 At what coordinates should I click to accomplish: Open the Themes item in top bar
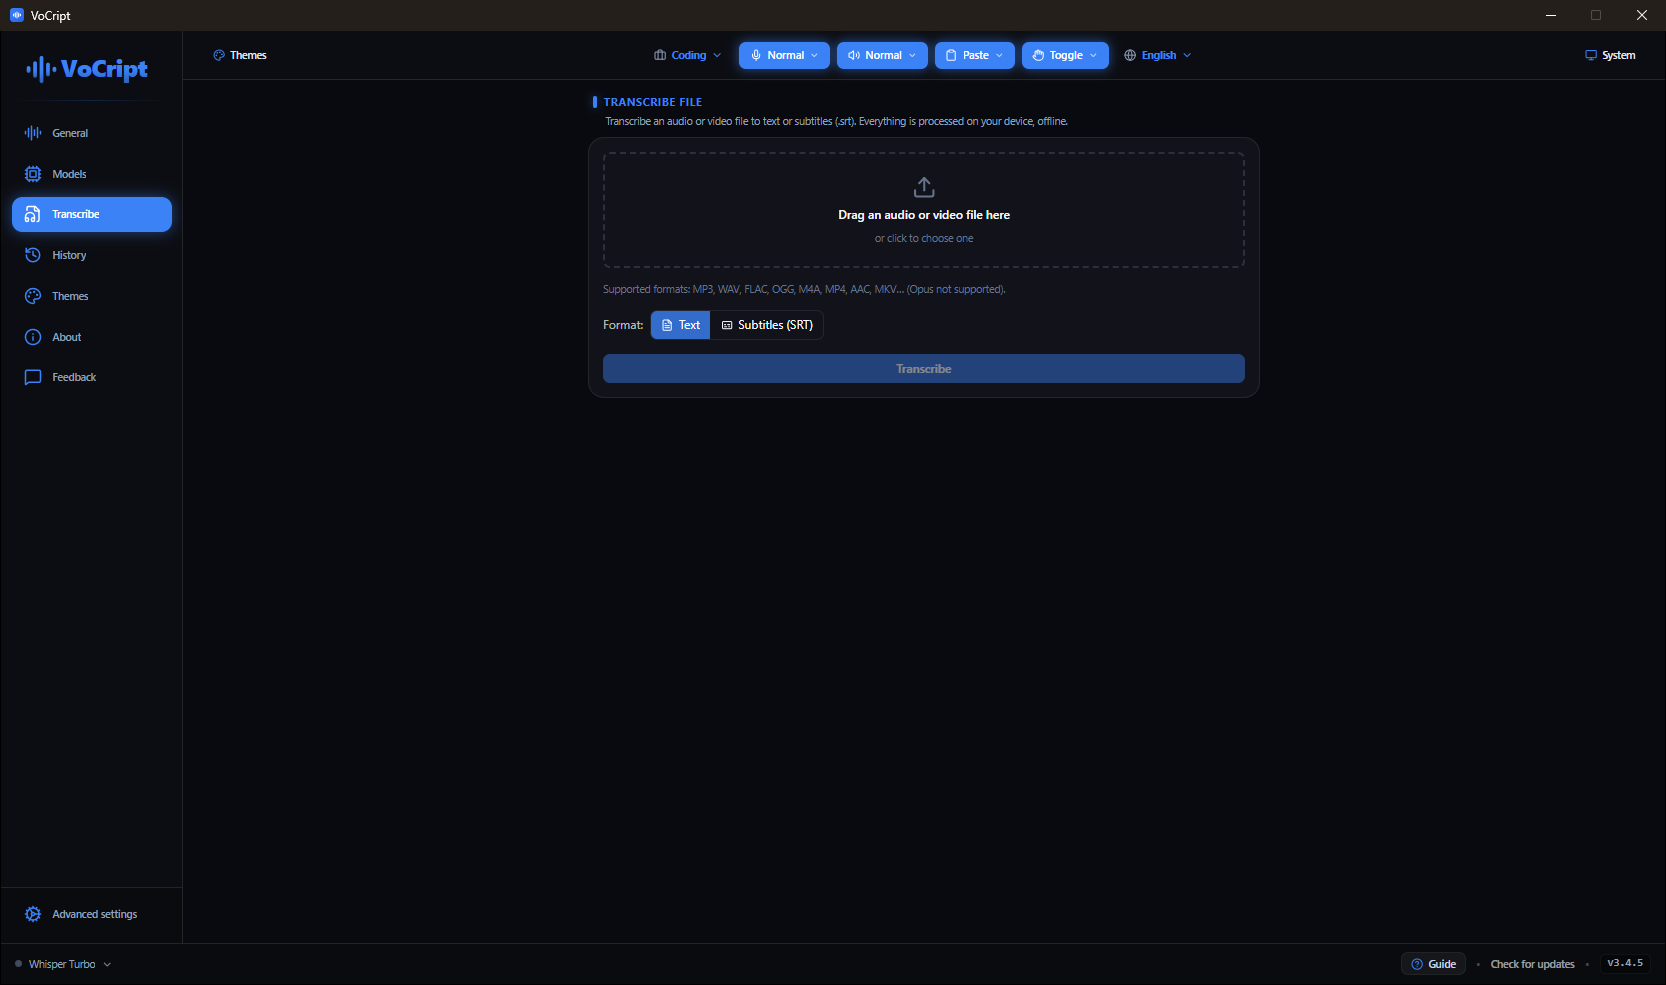click(240, 55)
